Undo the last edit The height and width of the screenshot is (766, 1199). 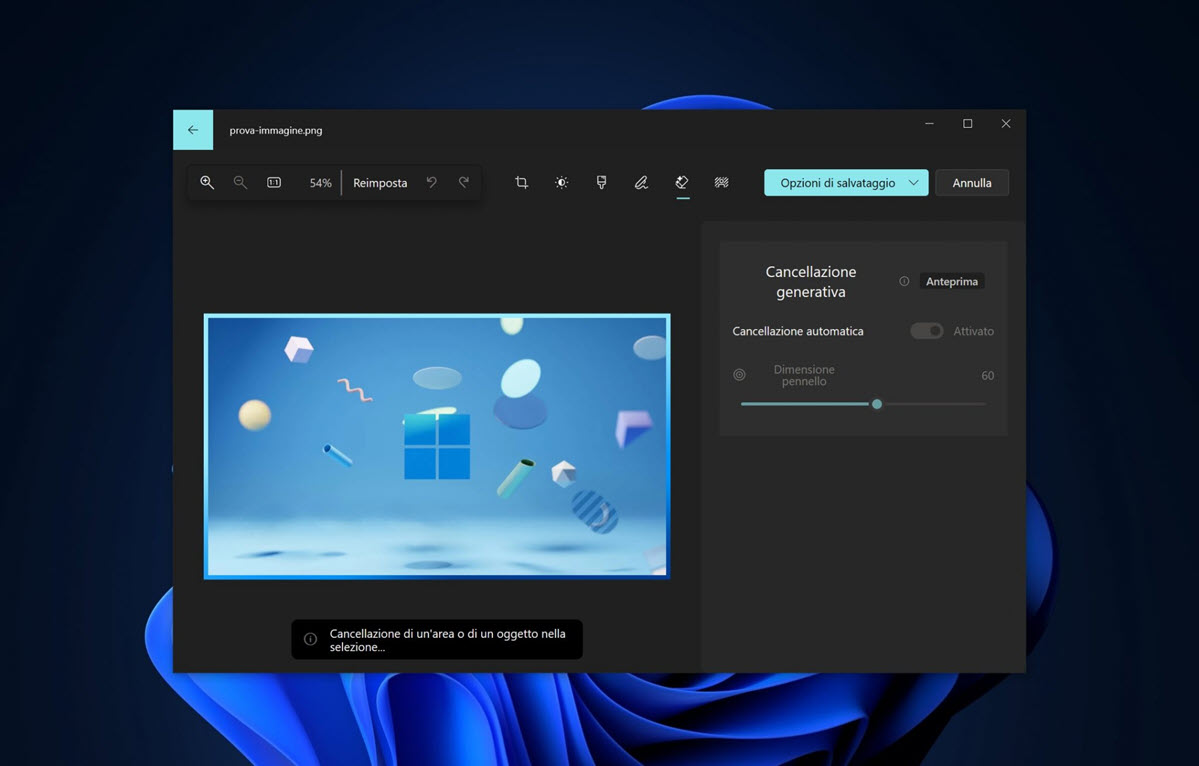pyautogui.click(x=432, y=183)
